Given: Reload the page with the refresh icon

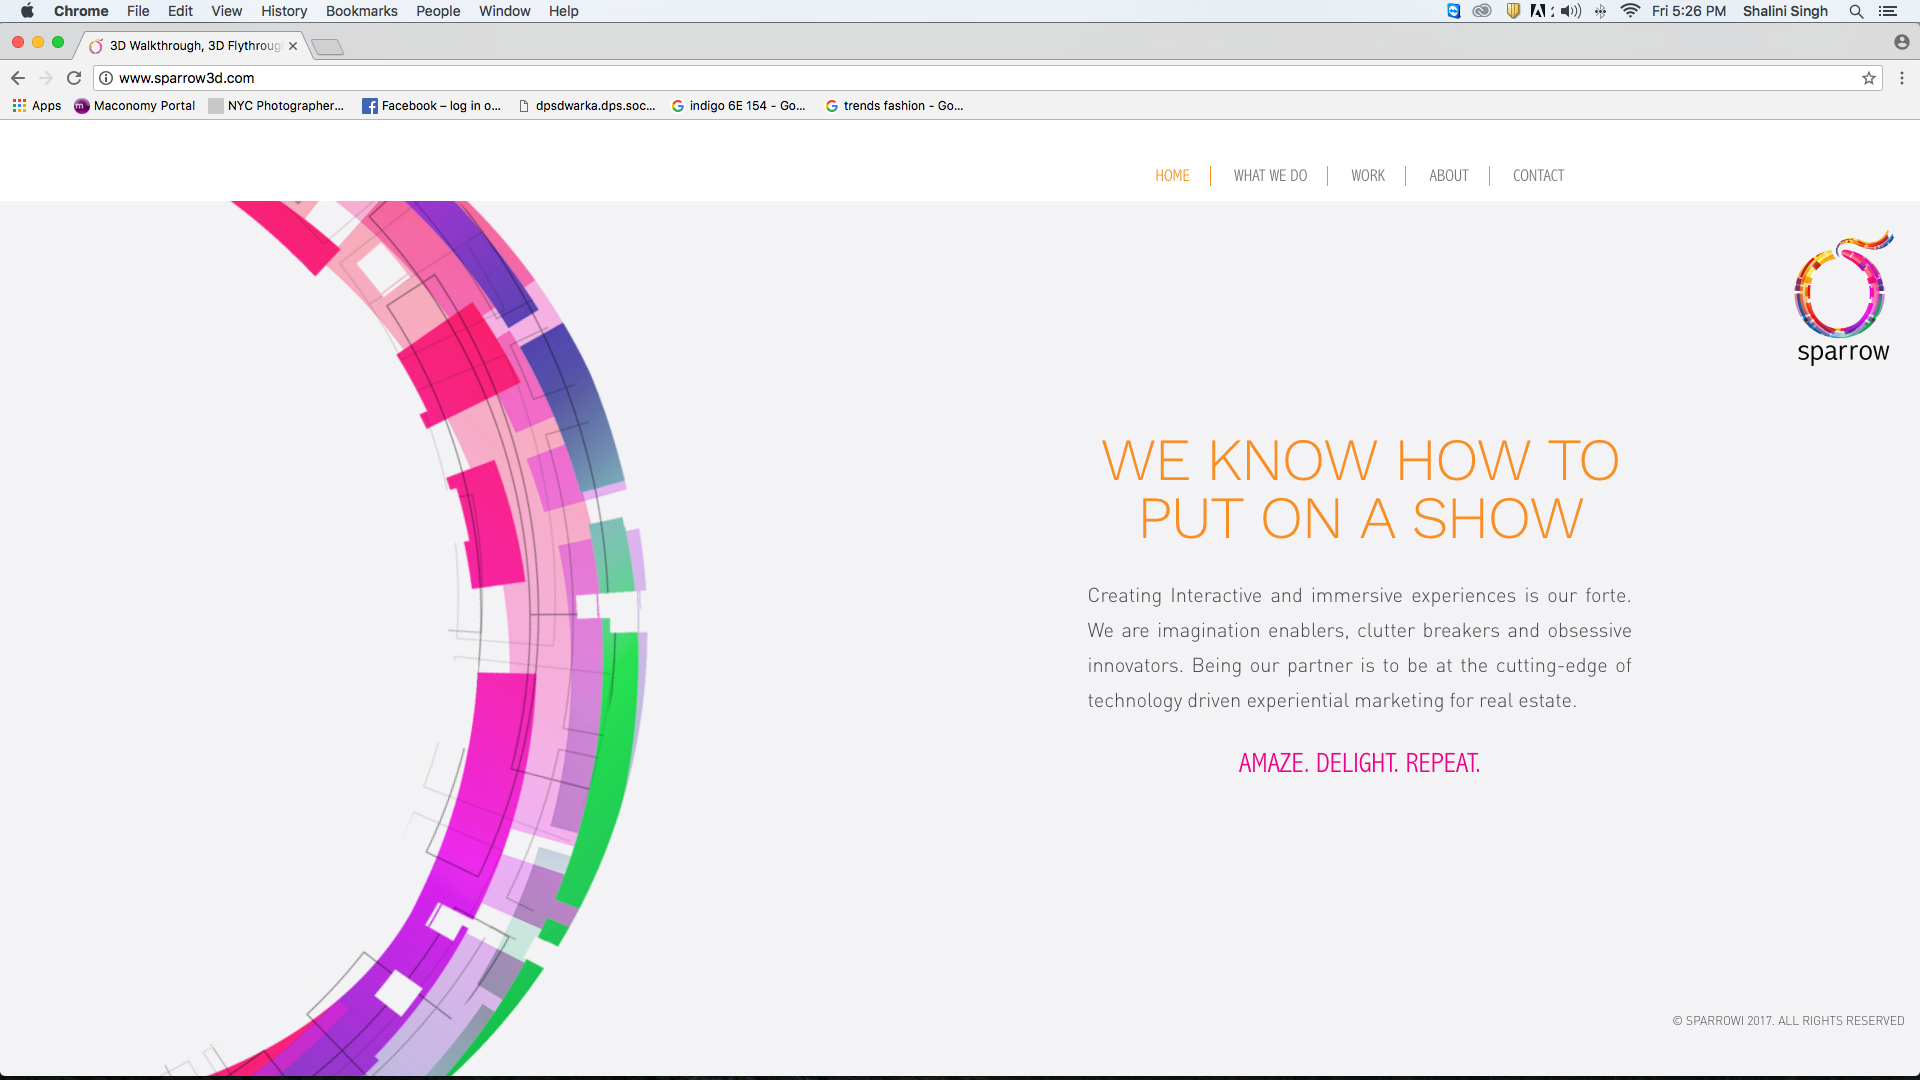Looking at the screenshot, I should click(74, 78).
